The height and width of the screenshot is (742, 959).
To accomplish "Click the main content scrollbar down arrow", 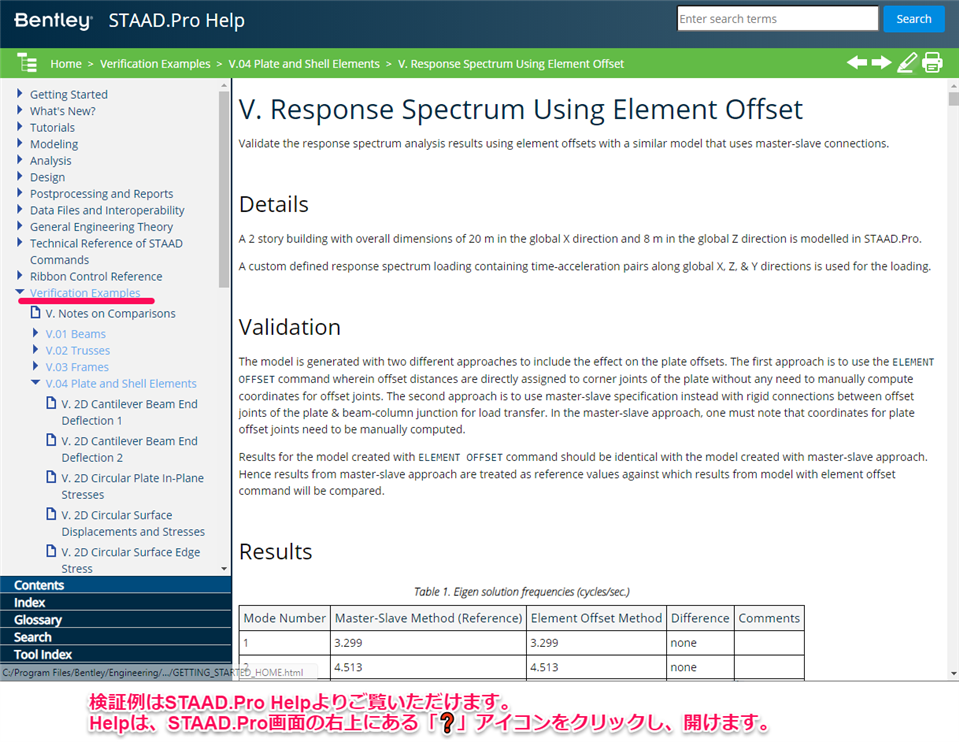I will [x=953, y=673].
